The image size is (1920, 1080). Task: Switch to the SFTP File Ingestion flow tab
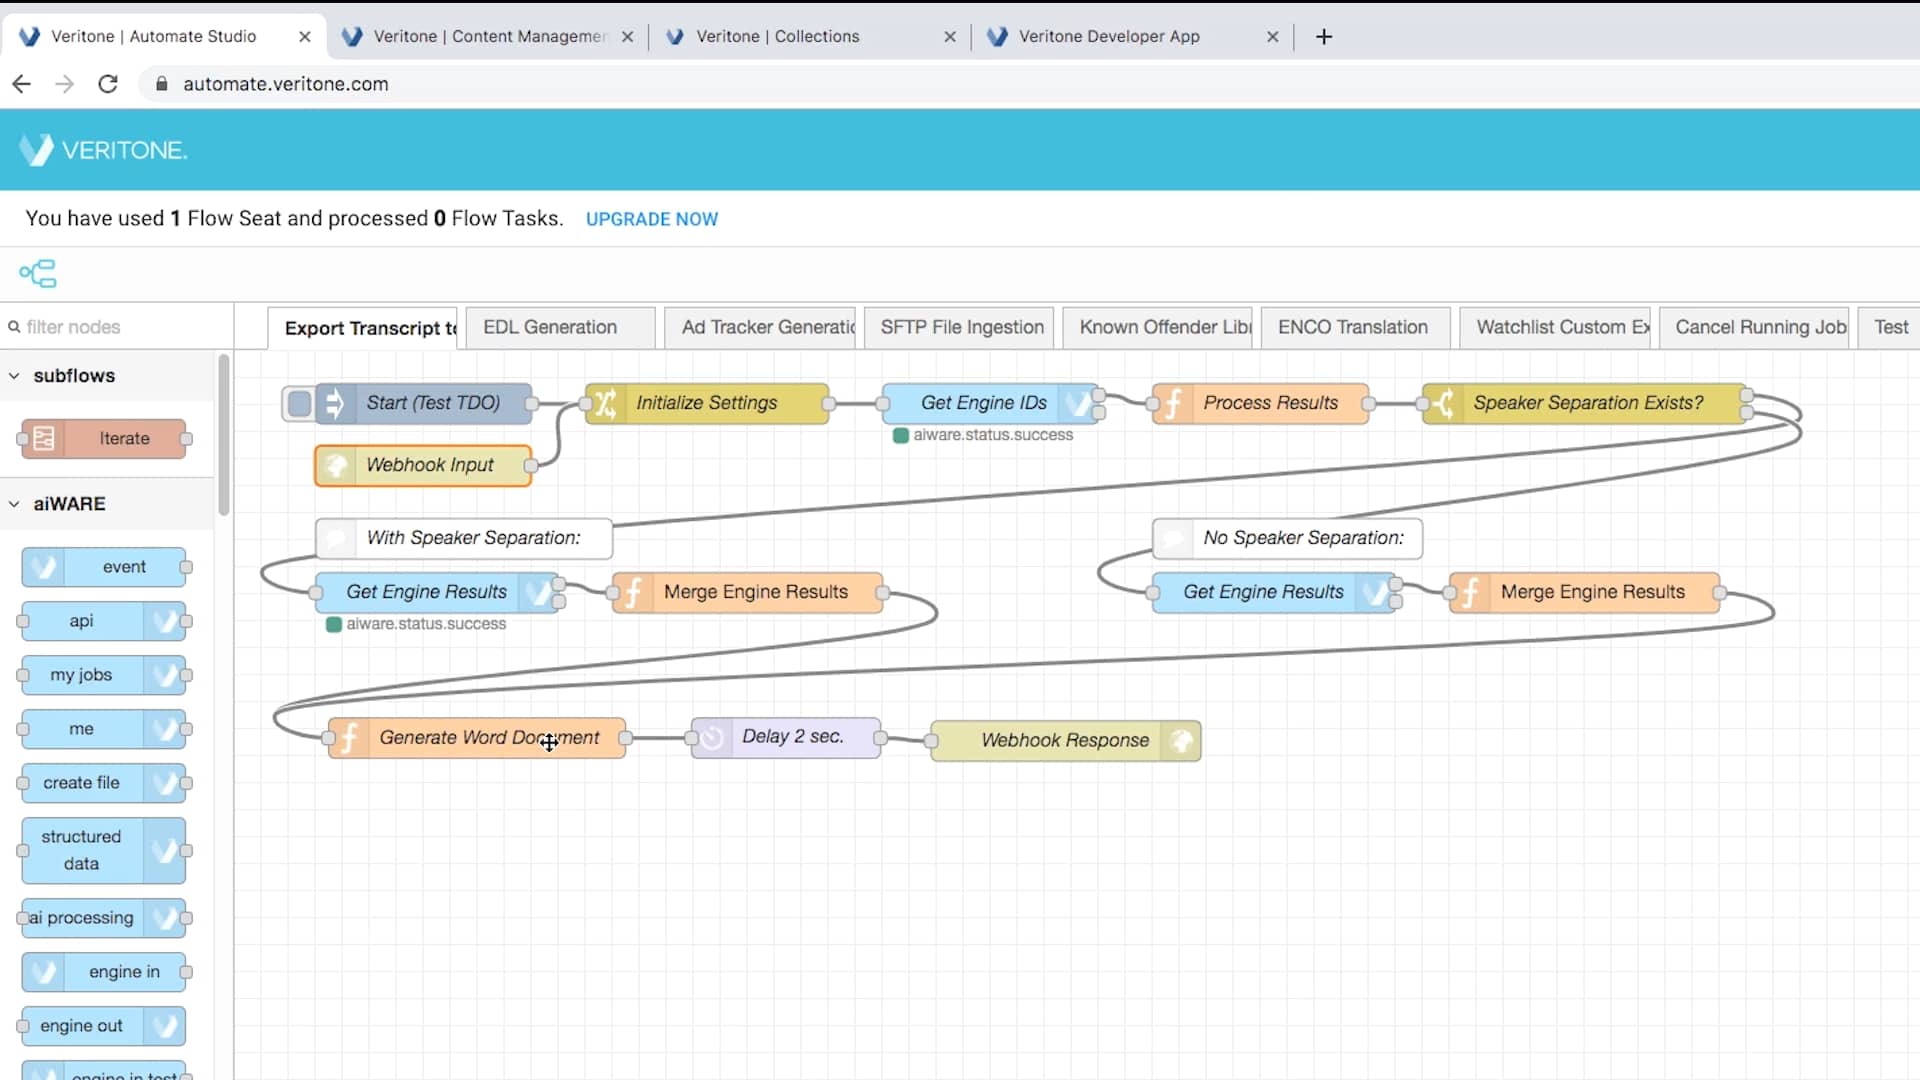pos(960,327)
